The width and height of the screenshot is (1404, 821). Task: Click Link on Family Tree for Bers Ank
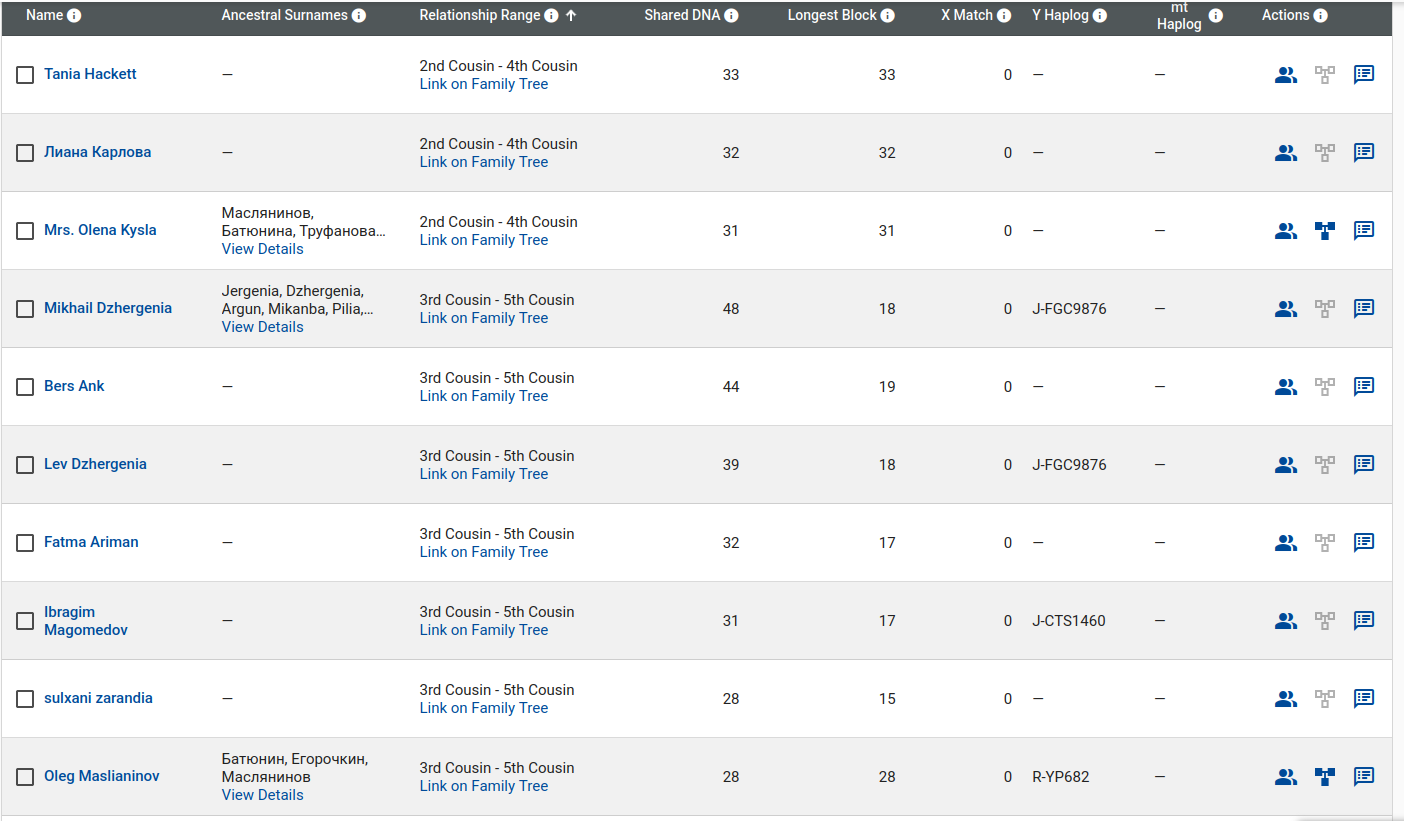point(484,396)
